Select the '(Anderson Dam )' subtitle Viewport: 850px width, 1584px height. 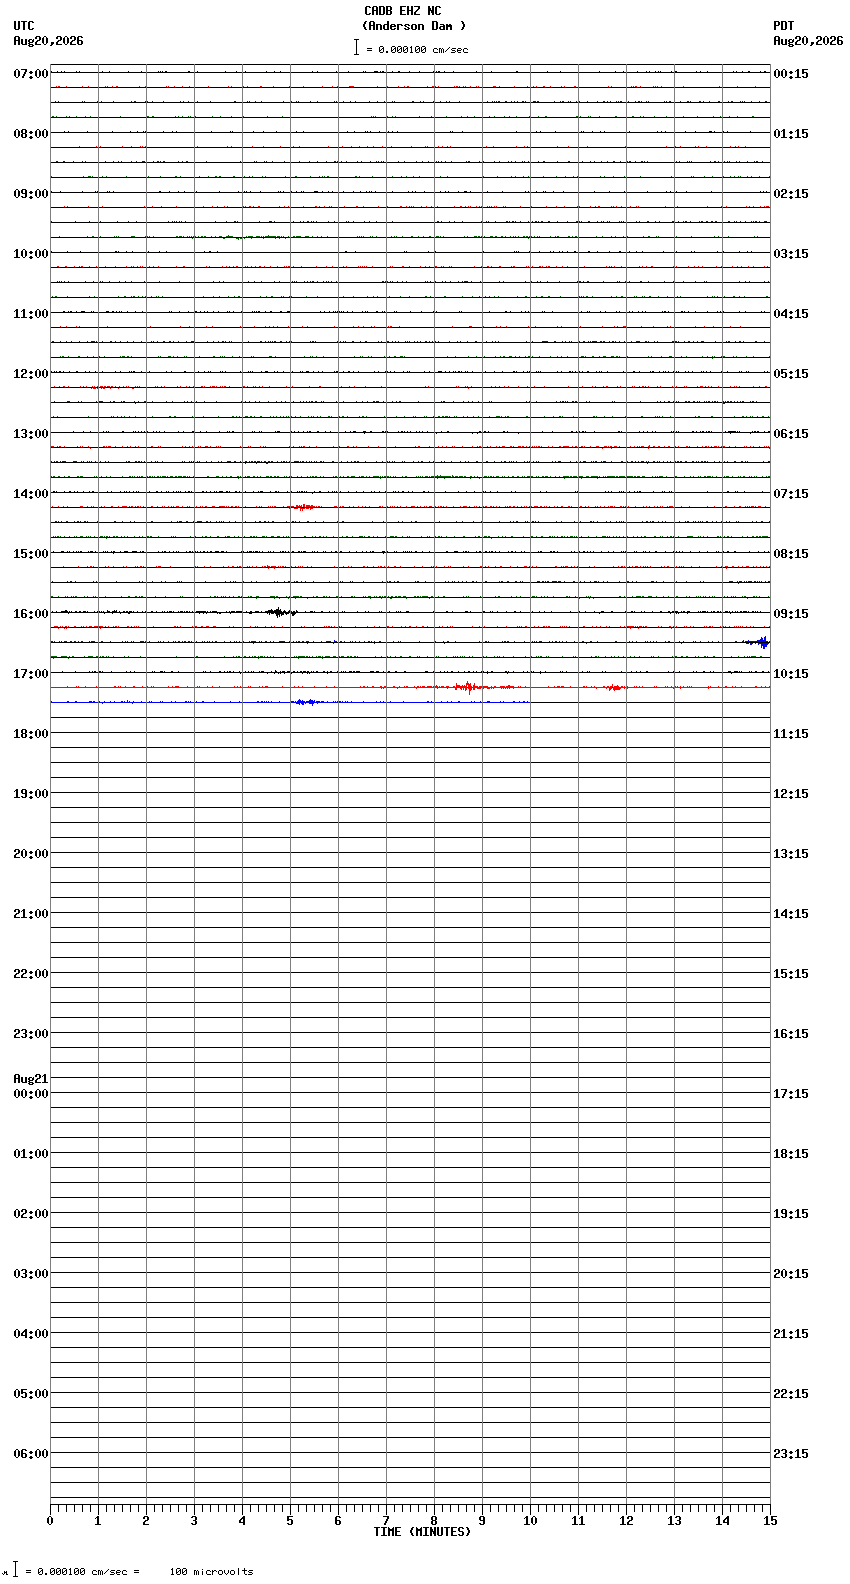(414, 26)
